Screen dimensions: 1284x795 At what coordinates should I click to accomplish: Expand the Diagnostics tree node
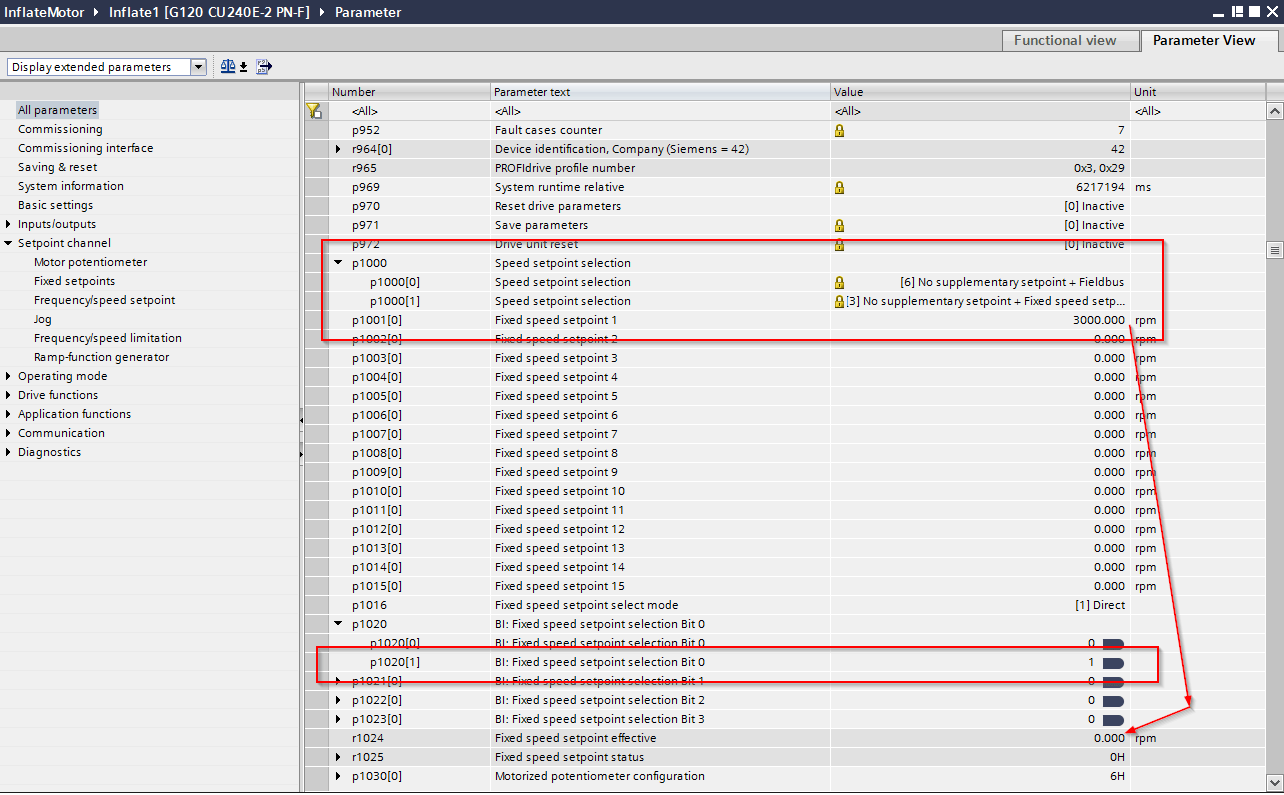click(x=8, y=452)
